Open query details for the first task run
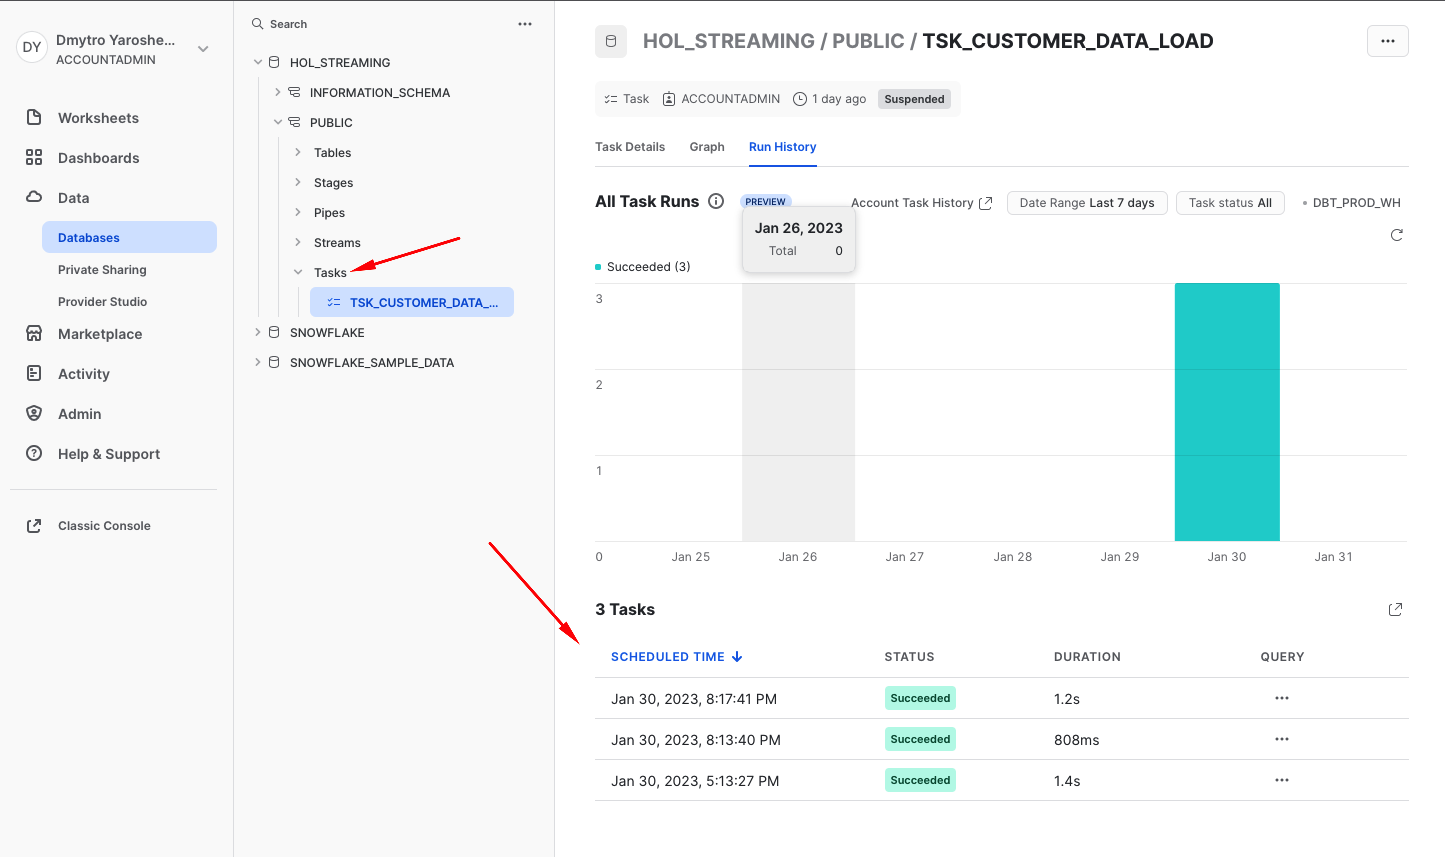Image resolution: width=1445 pixels, height=857 pixels. pos(1281,697)
